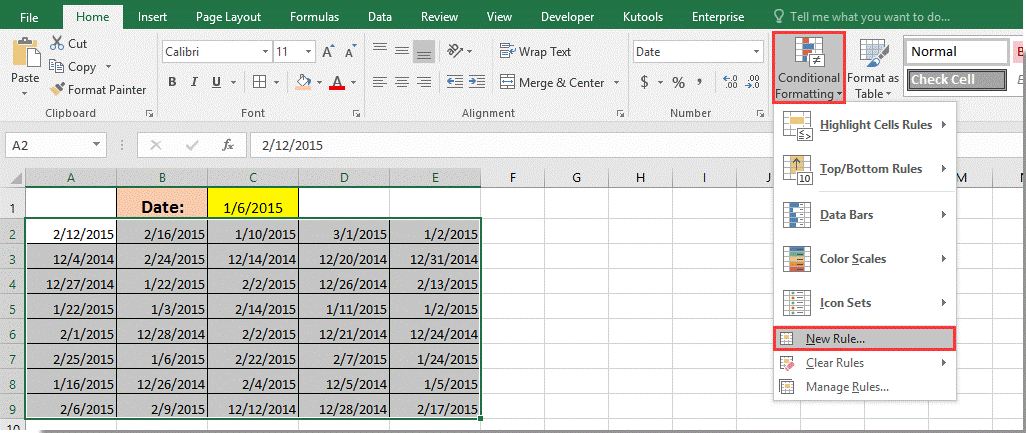Click the Percent Style icon
Screen dimensions: 1026x433
679,82
